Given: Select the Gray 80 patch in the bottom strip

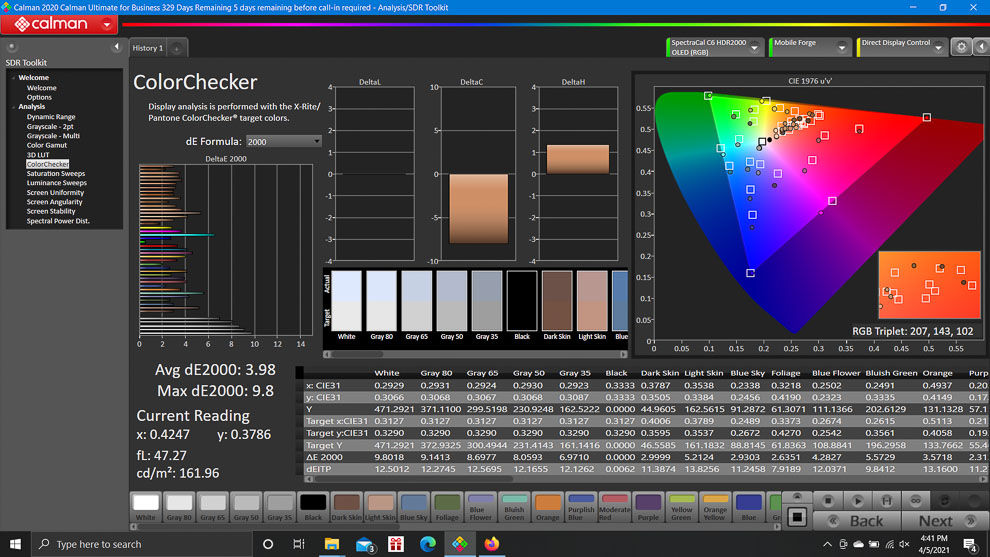Looking at the screenshot, I should pos(179,507).
